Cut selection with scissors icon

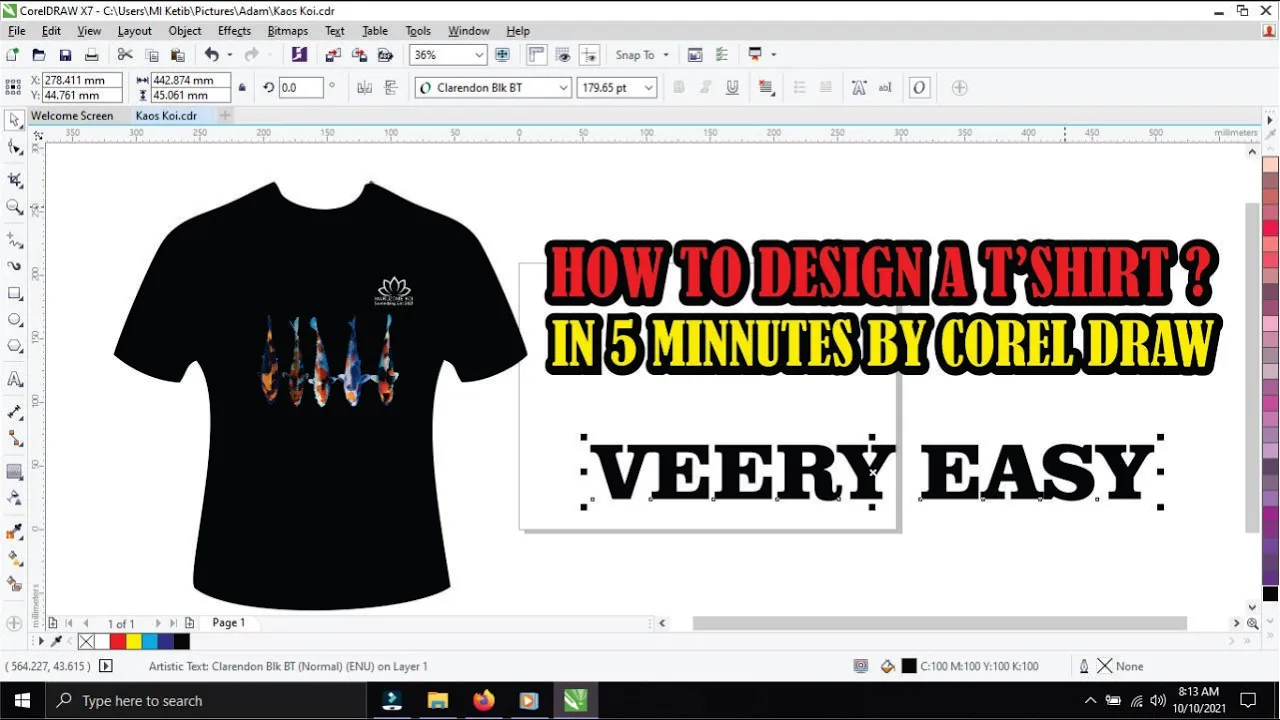[x=125, y=55]
